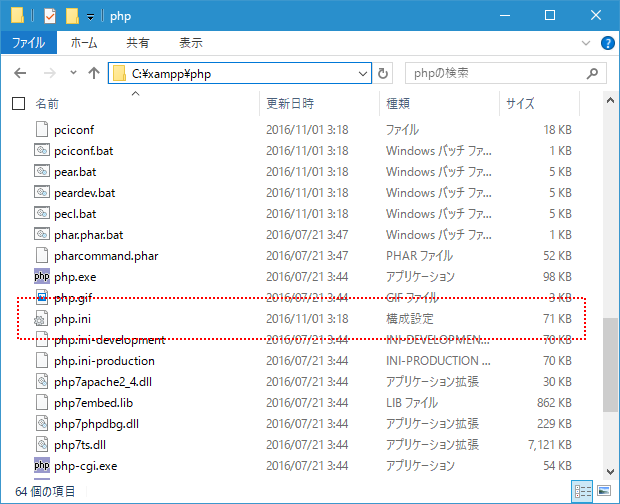The image size is (620, 504).
Task: Click the php.exe application icon
Action: click(x=42, y=276)
